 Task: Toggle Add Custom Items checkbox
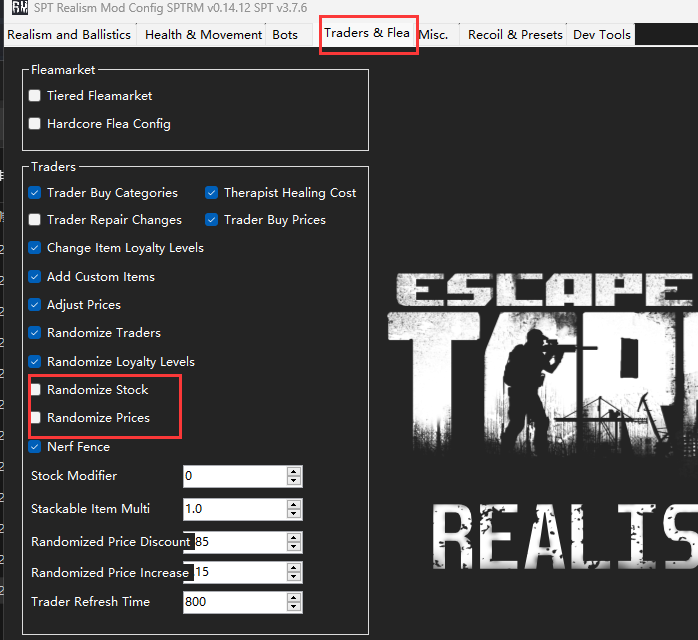35,277
